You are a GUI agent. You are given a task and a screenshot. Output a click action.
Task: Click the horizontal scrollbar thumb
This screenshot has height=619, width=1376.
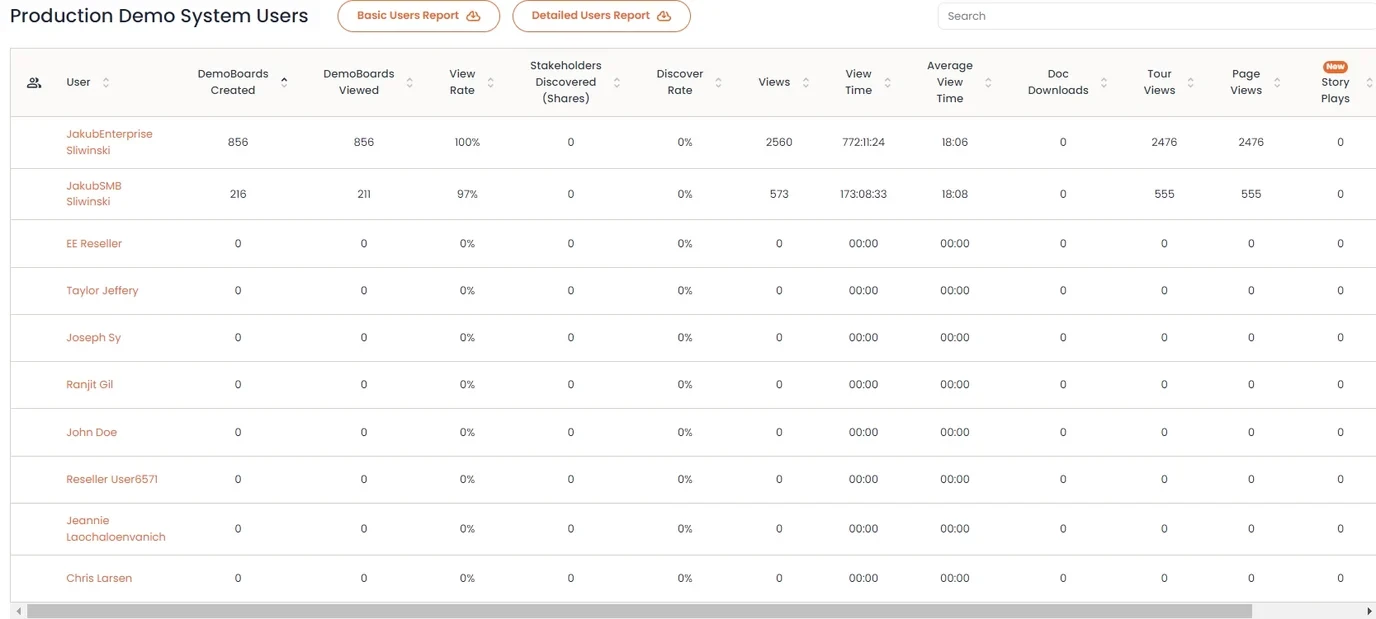[640, 611]
